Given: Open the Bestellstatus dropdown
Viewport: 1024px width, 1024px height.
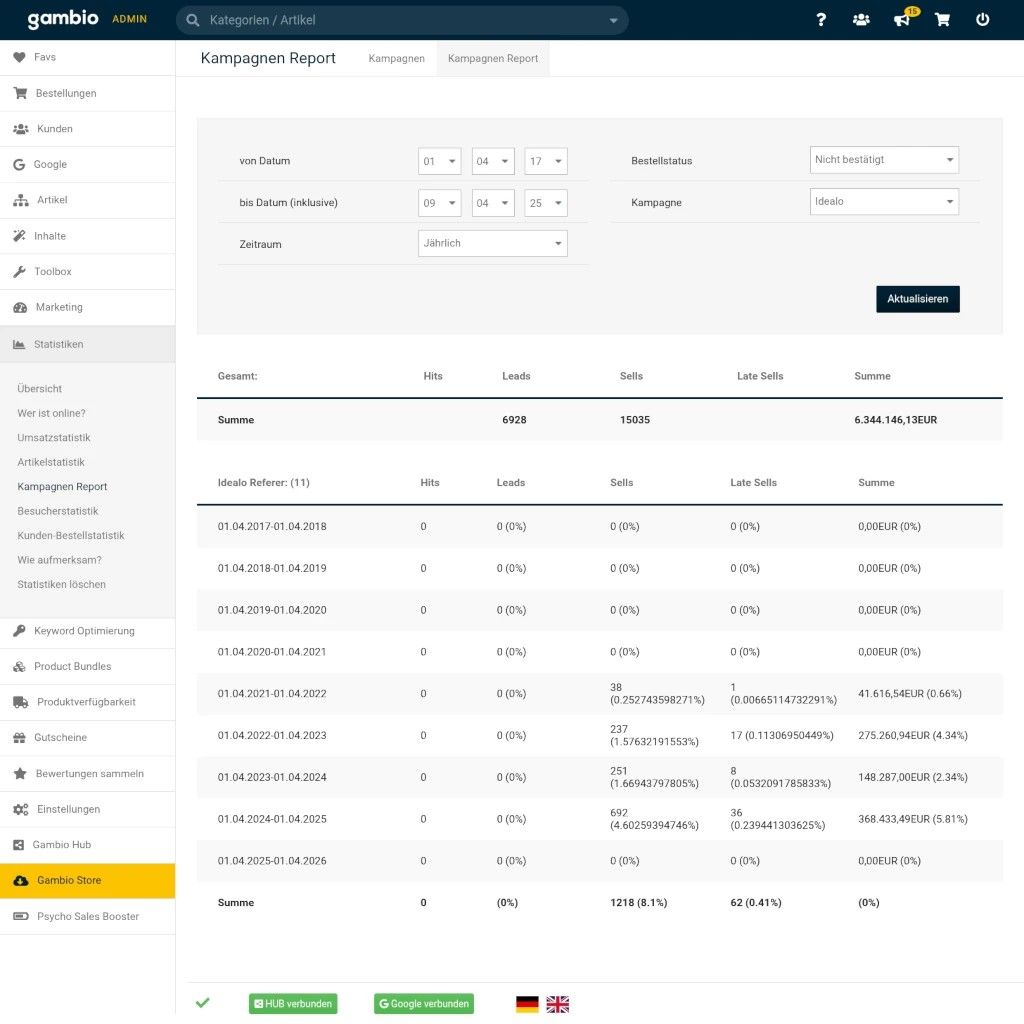Looking at the screenshot, I should [884, 160].
